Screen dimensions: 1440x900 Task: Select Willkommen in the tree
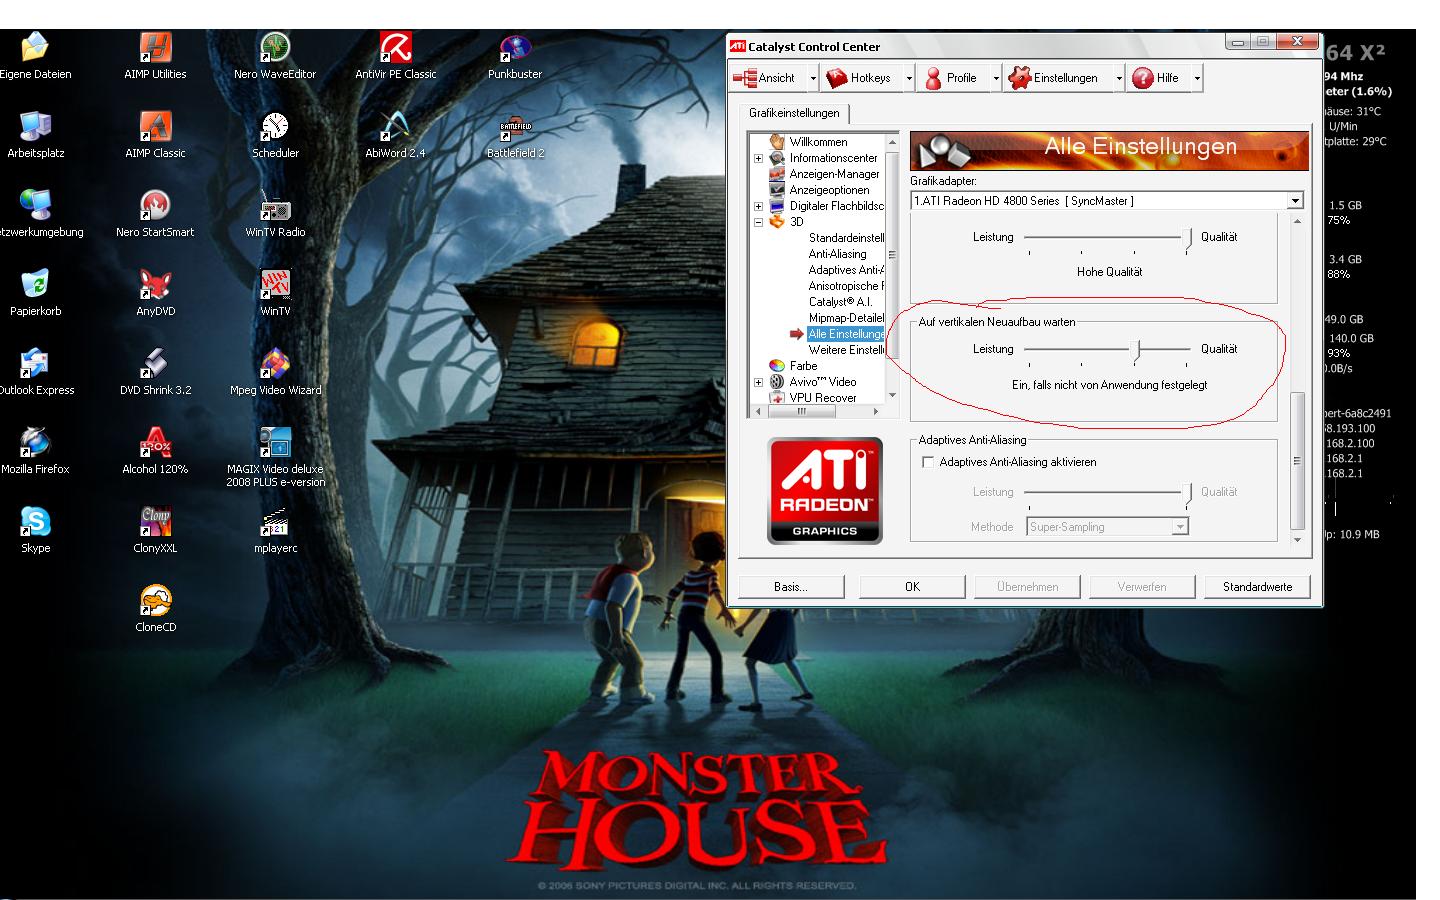[818, 142]
